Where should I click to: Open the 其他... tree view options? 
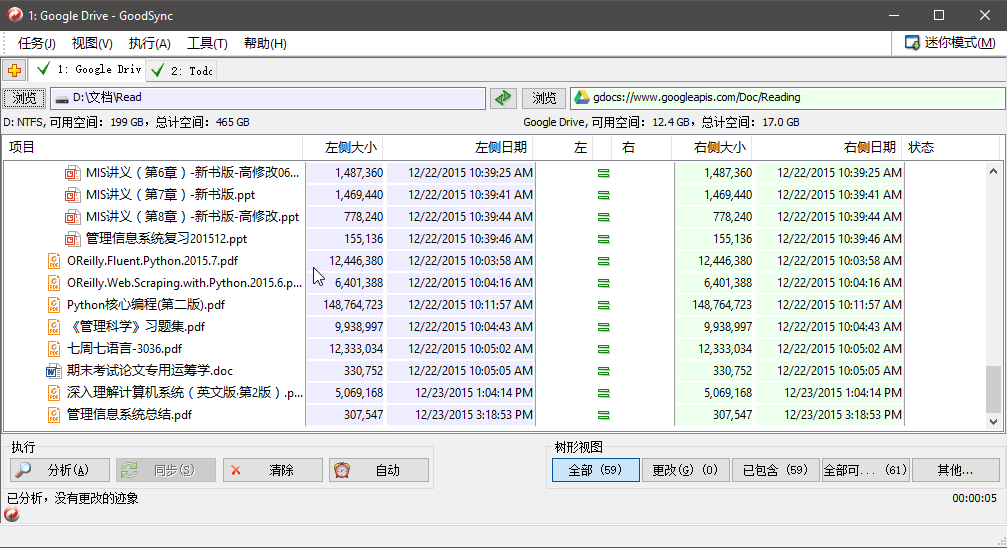[956, 470]
